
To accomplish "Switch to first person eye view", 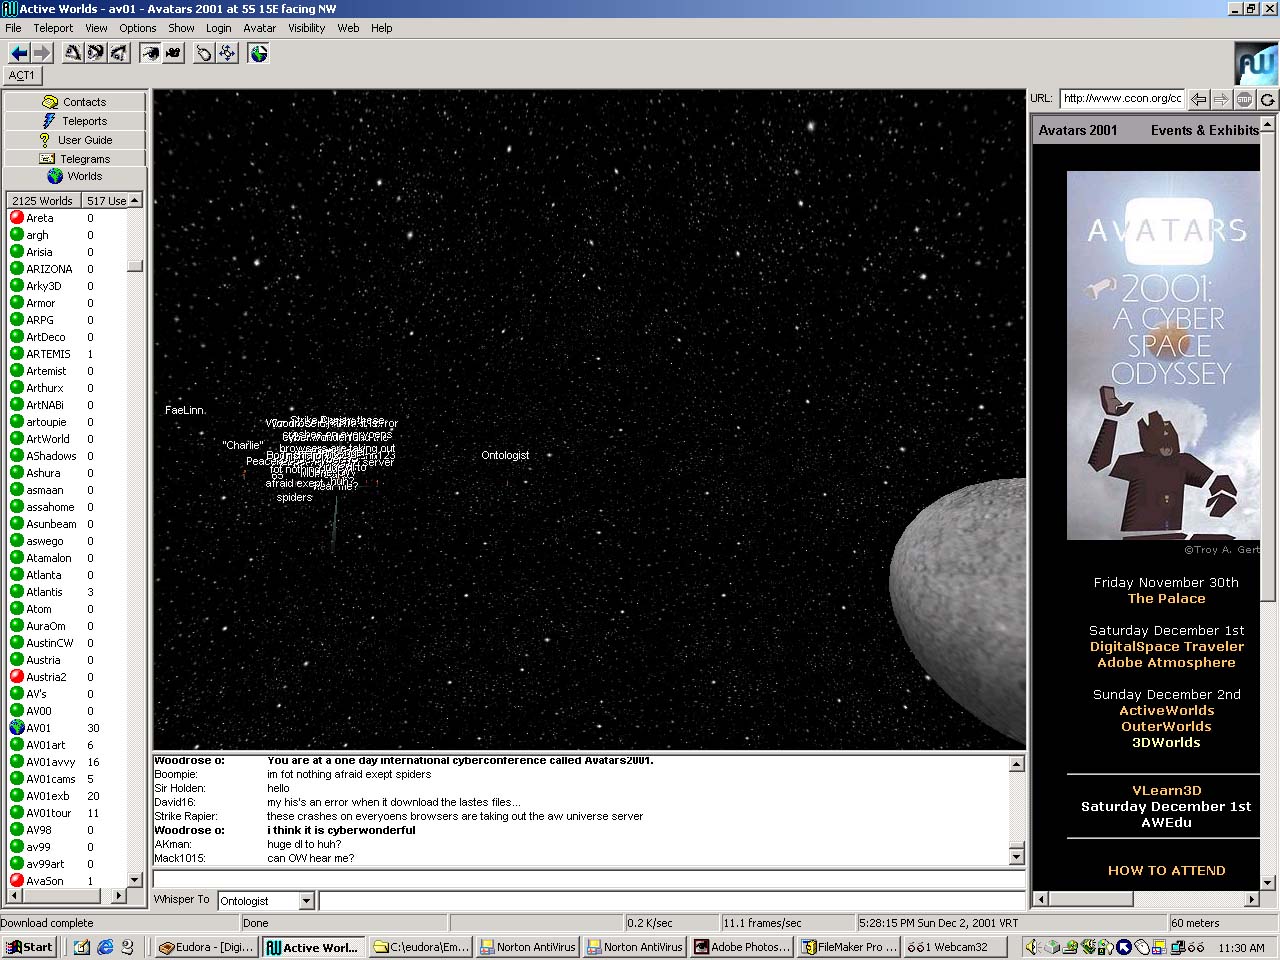I will tap(149, 53).
